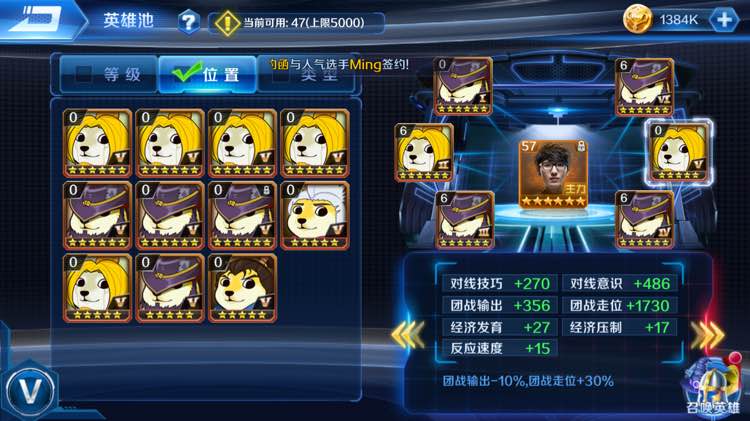Image resolution: width=750 pixels, height=421 pixels.
Task: Click the round V badge at bottom left
Action: click(31, 391)
